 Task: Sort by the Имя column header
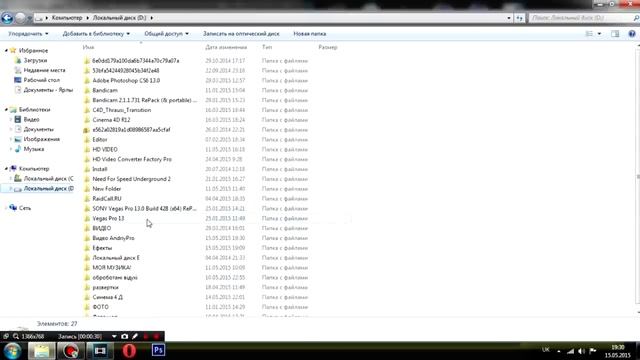[88, 47]
